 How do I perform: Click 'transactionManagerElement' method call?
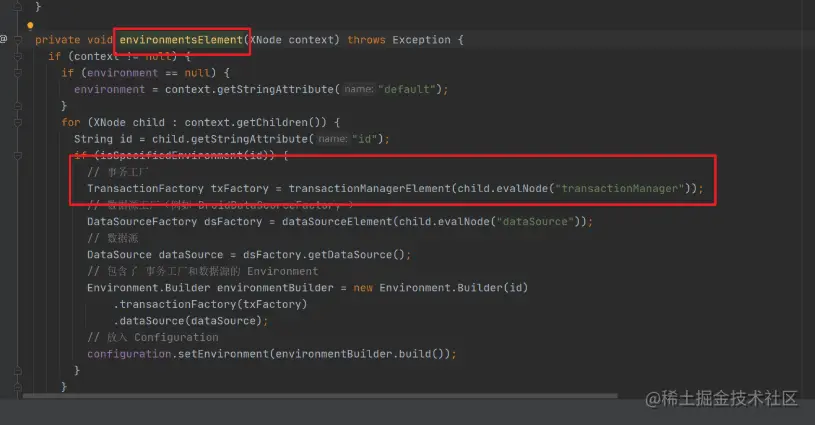click(x=370, y=189)
